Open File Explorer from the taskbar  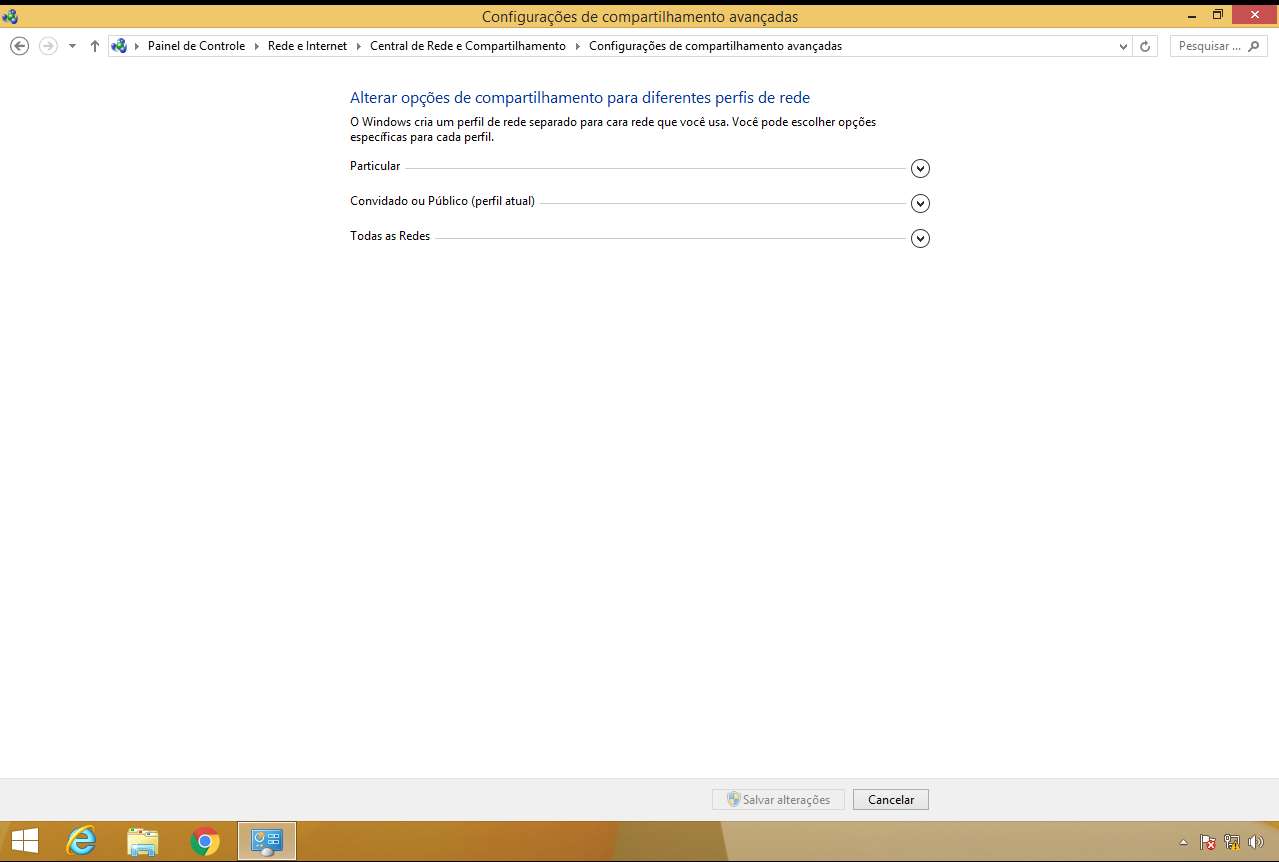tap(143, 842)
